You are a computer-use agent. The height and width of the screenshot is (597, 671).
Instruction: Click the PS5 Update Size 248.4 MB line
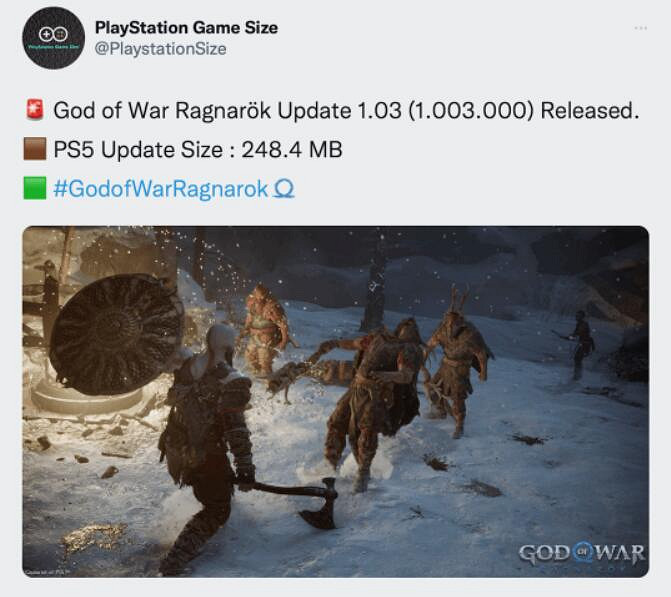[198, 150]
